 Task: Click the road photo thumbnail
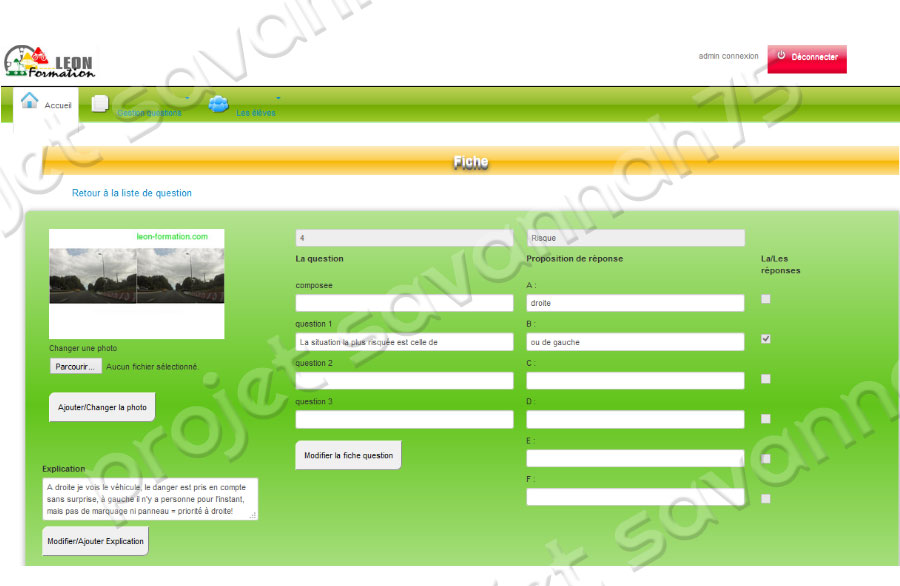point(136,276)
